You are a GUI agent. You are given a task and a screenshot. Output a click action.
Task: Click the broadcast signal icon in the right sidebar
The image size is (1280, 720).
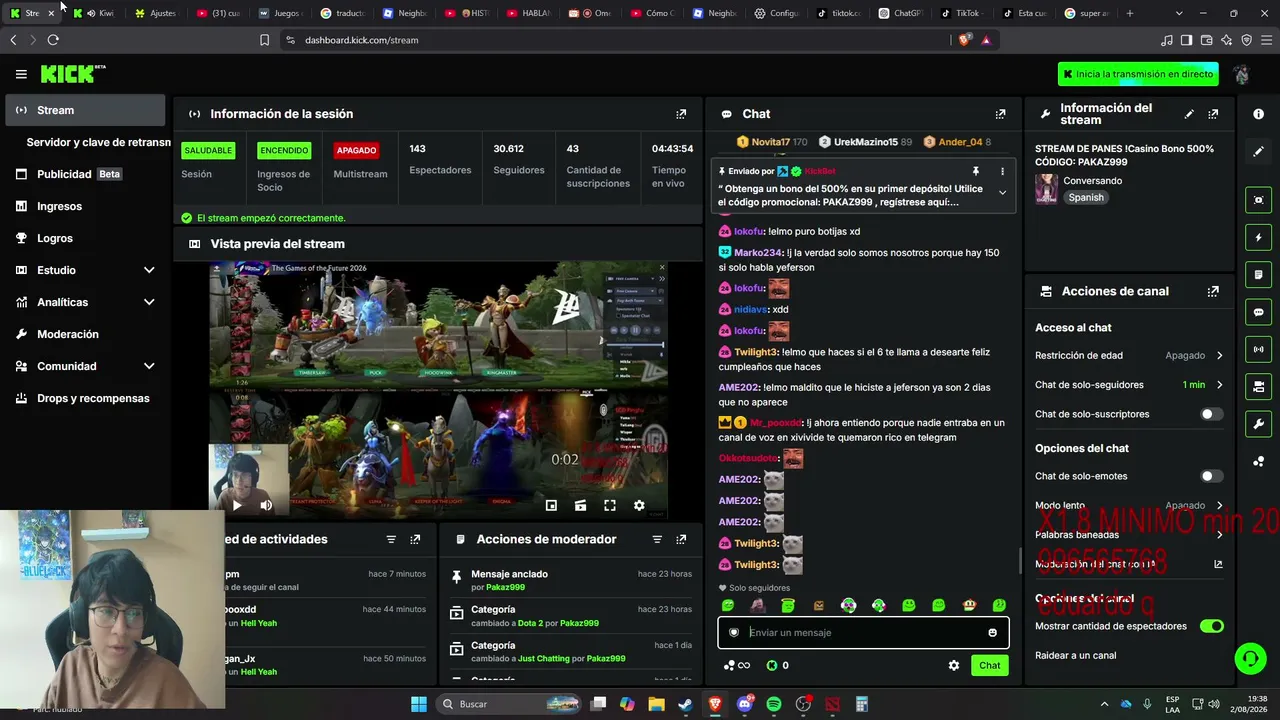1258,349
